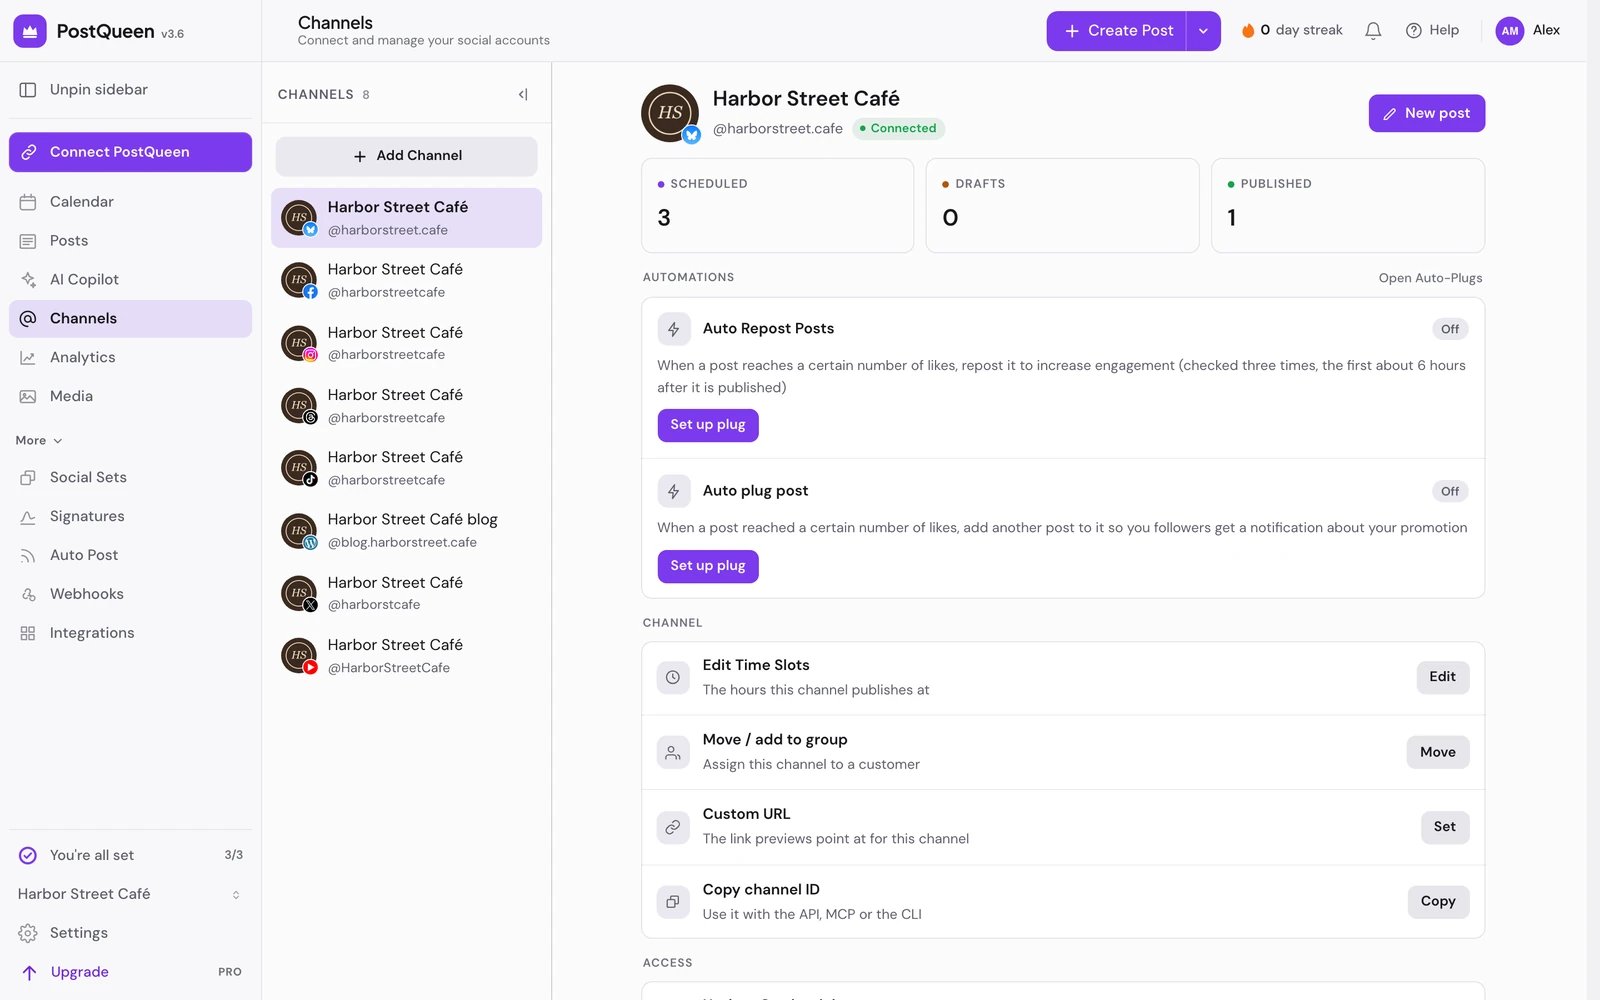The height and width of the screenshot is (1000, 1600).
Task: Collapse the channels list panel arrow
Action: coord(523,94)
